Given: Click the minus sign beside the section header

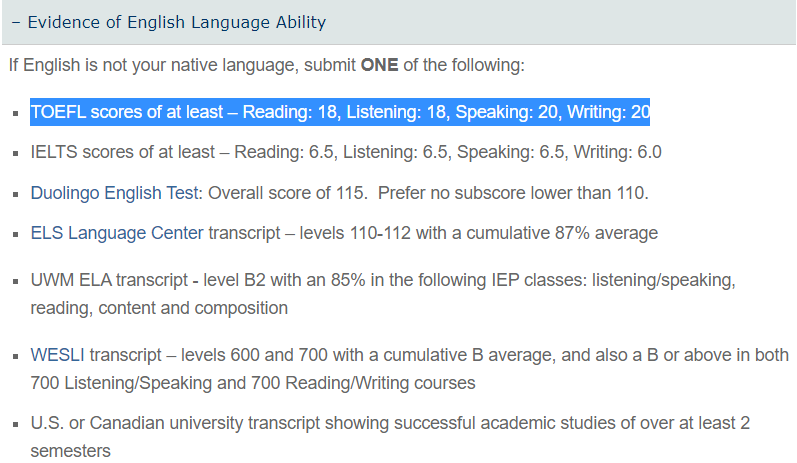Looking at the screenshot, I should [16, 23].
